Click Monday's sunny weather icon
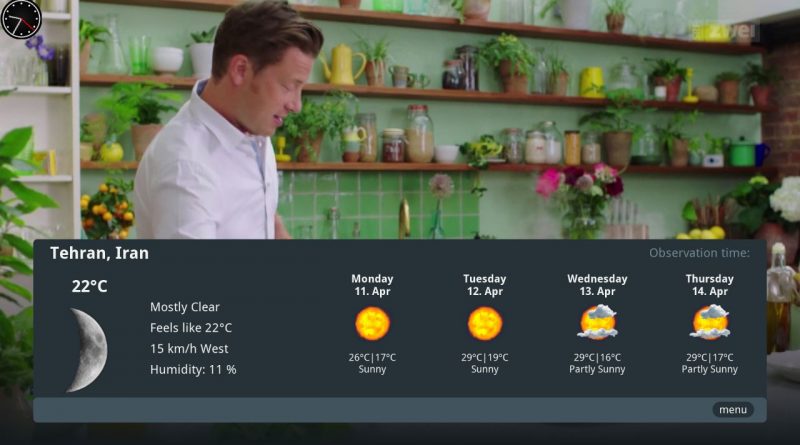The width and height of the screenshot is (800, 445). point(372,324)
